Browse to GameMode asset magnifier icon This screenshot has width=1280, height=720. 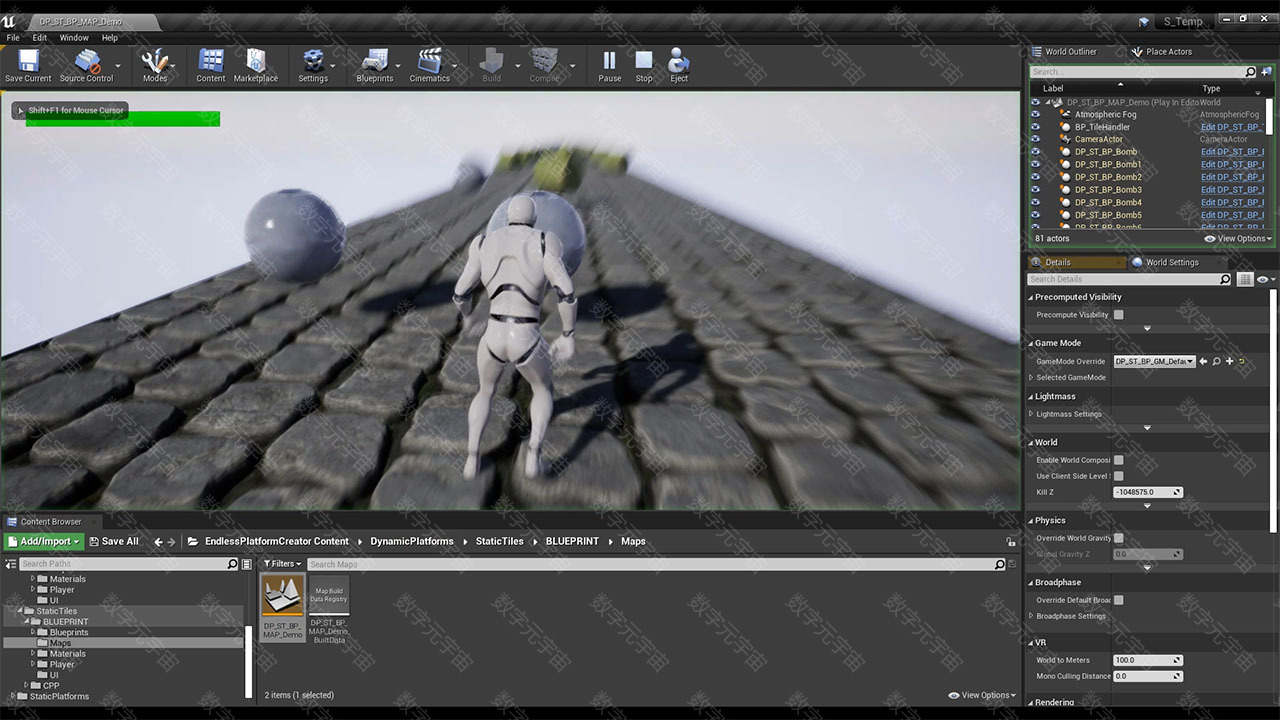tap(1216, 361)
